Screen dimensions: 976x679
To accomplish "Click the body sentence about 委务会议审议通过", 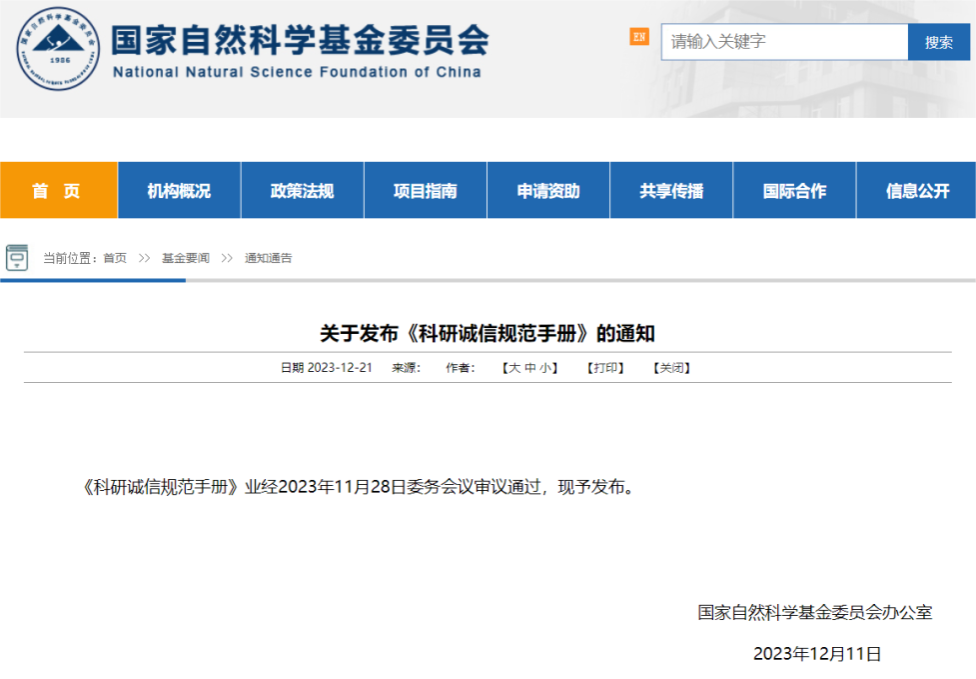I will 359,487.
